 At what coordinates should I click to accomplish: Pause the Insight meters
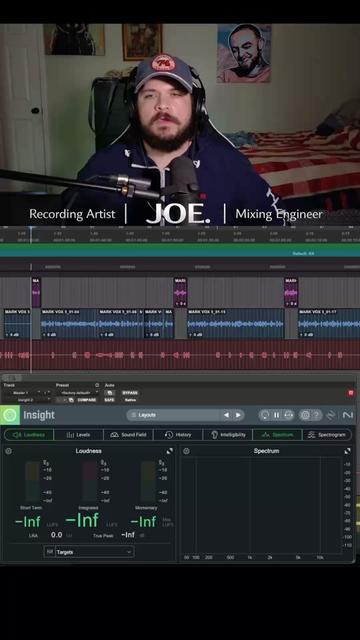277,415
